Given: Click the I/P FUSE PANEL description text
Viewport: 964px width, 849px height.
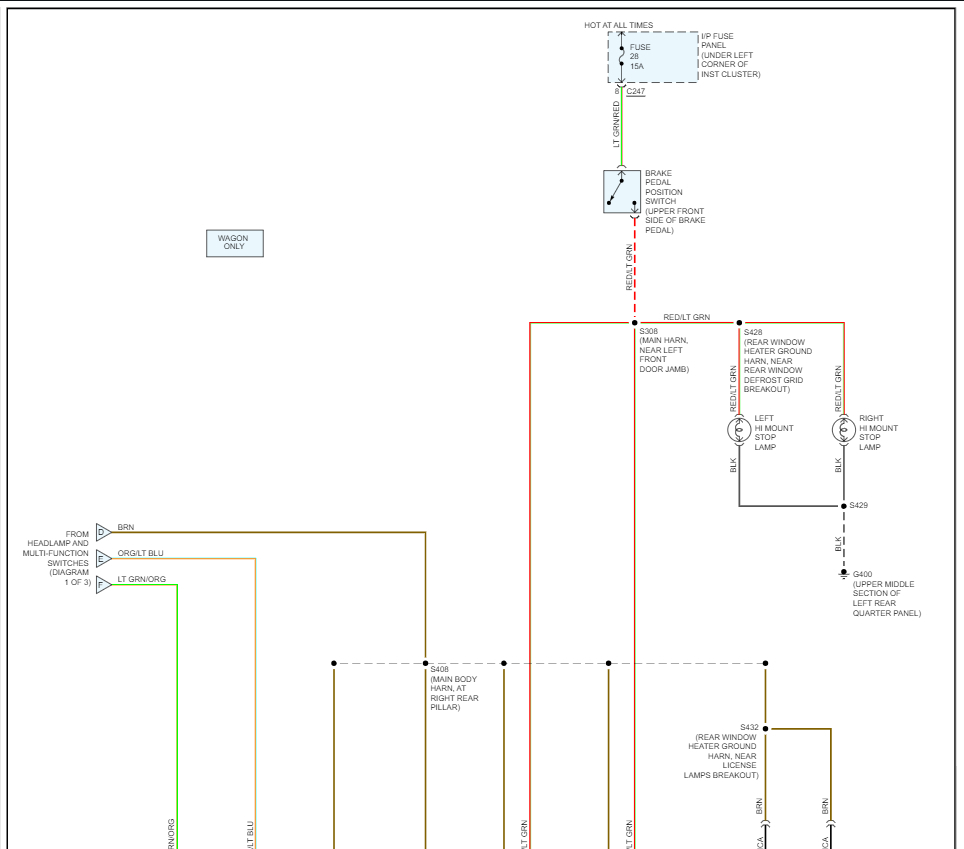Looking at the screenshot, I should click(x=730, y=55).
